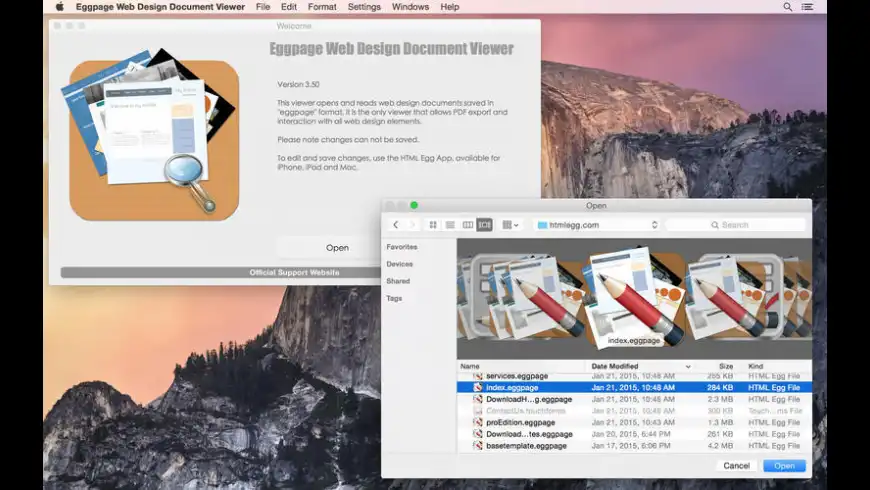Open the Apple menu

(x=60, y=7)
